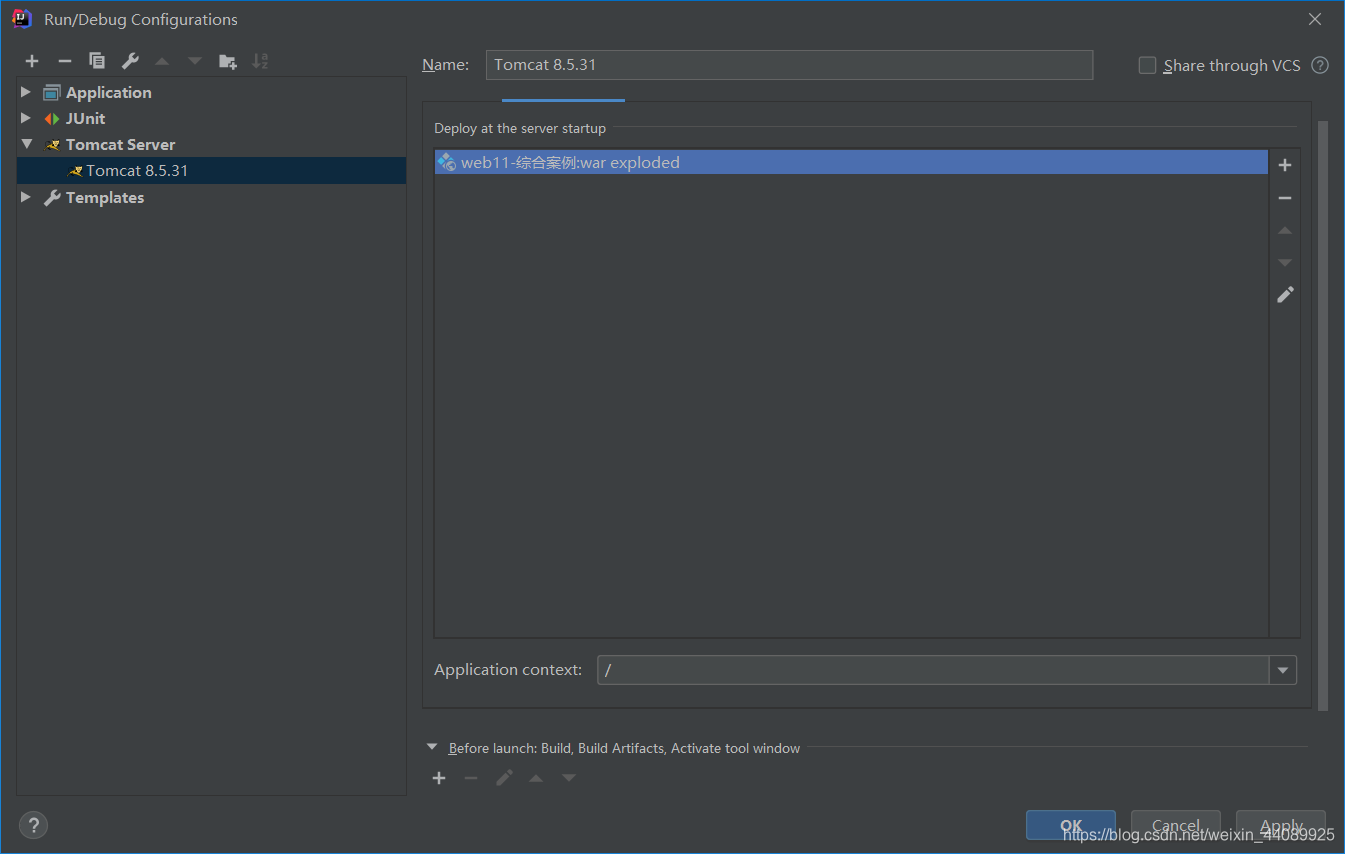The width and height of the screenshot is (1345, 854).
Task: Move before launch task up
Action: [536, 778]
